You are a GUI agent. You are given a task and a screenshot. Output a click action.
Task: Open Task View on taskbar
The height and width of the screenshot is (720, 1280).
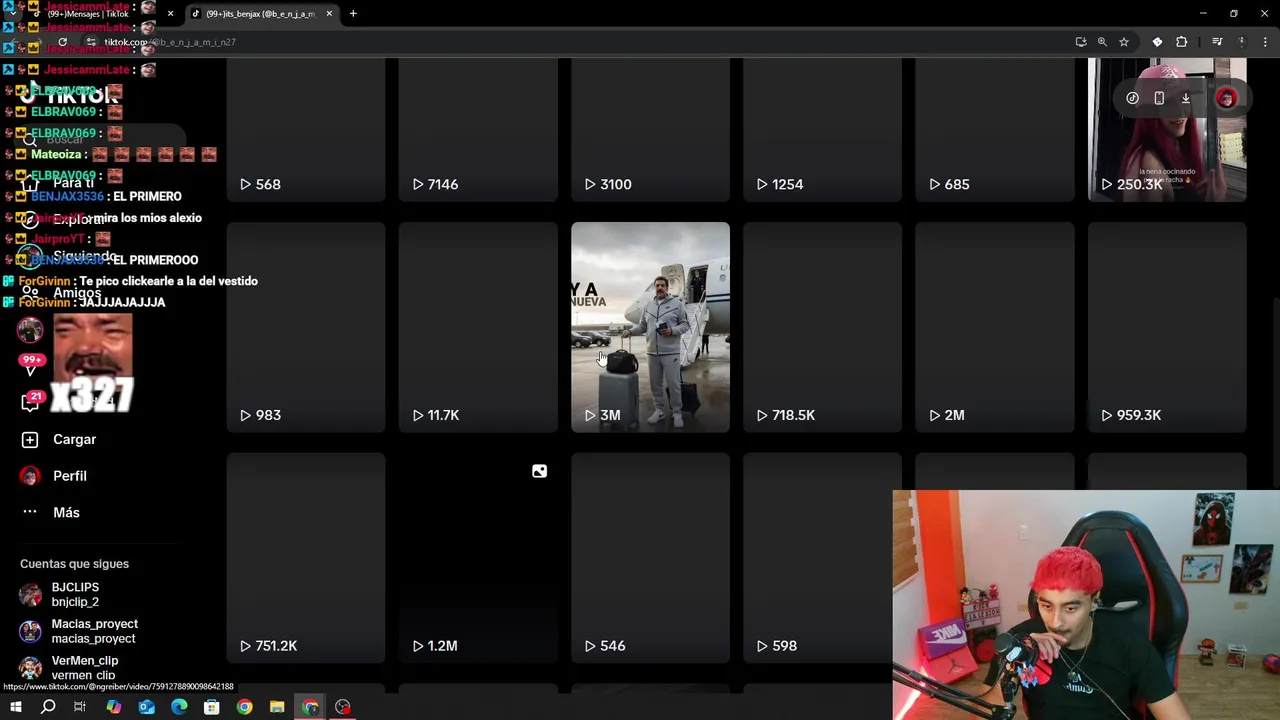tap(80, 707)
